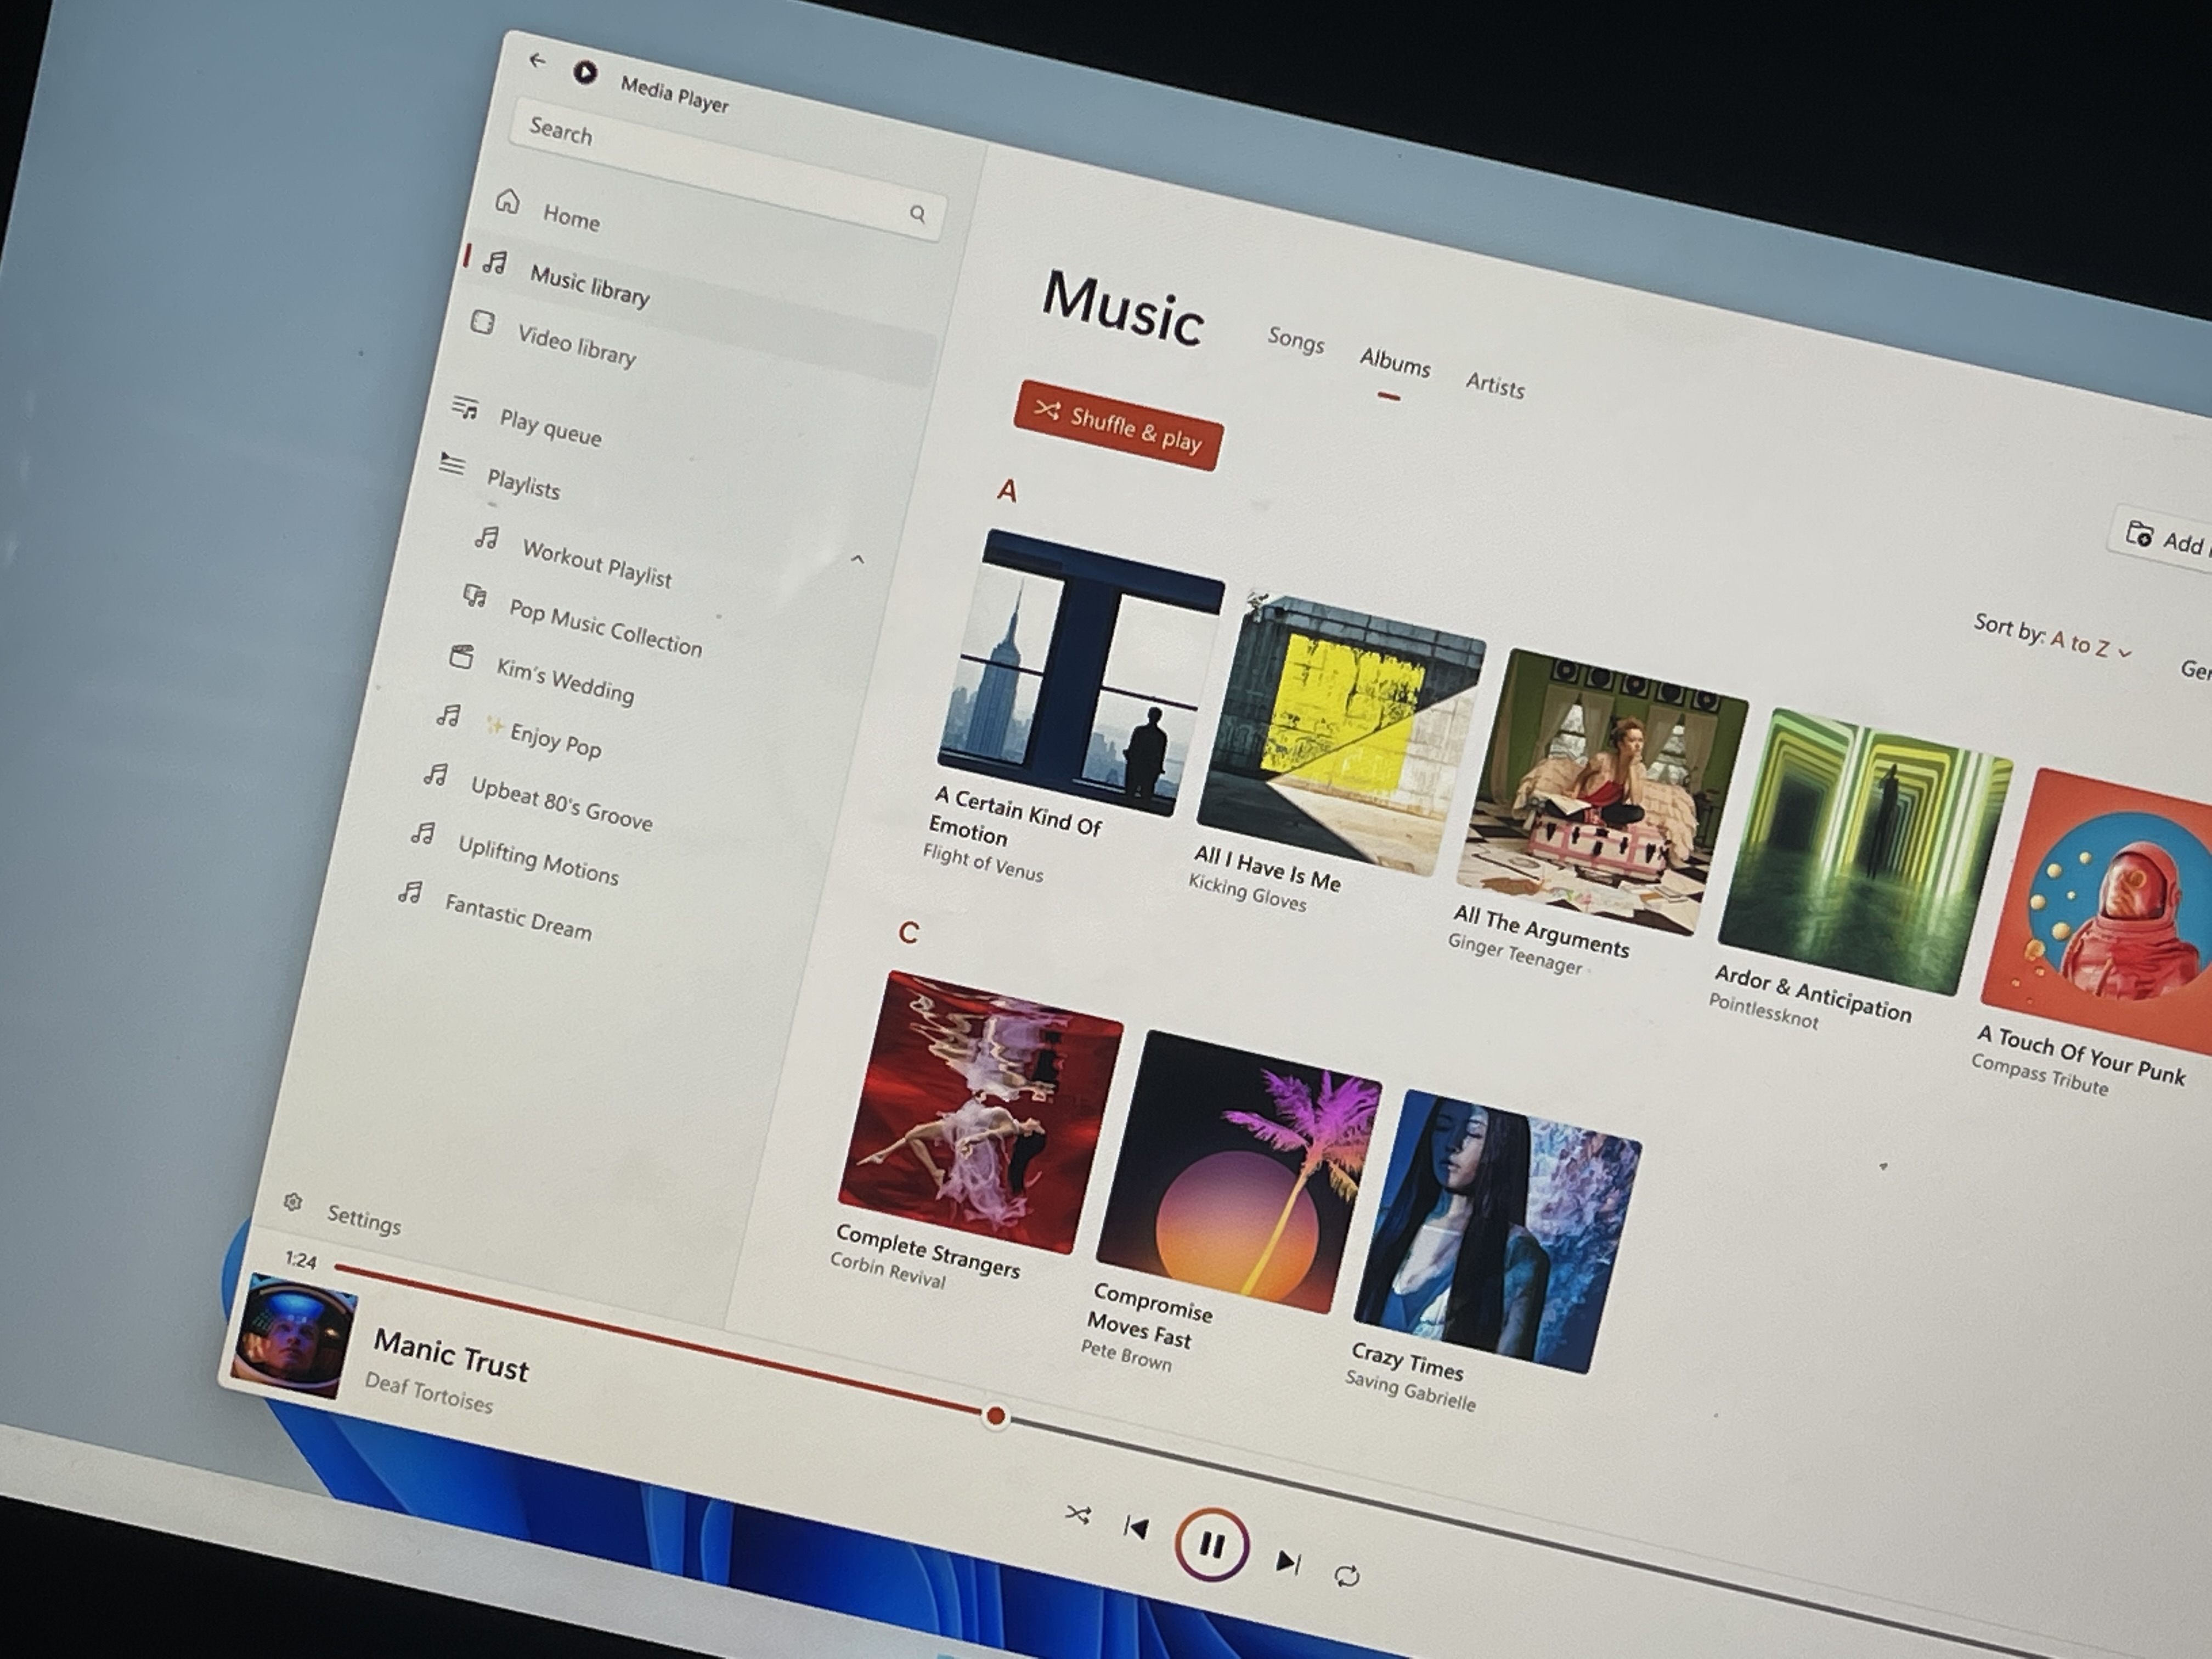Click the seek slider handle
The height and width of the screenshot is (1659, 2212).
pyautogui.click(x=995, y=1416)
